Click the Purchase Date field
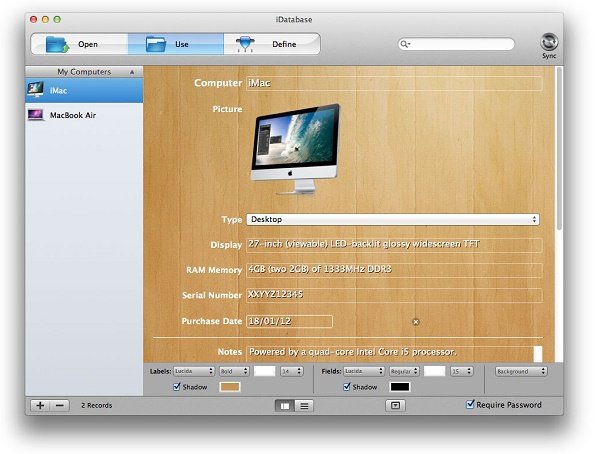Image resolution: width=600 pixels, height=454 pixels. click(x=289, y=321)
